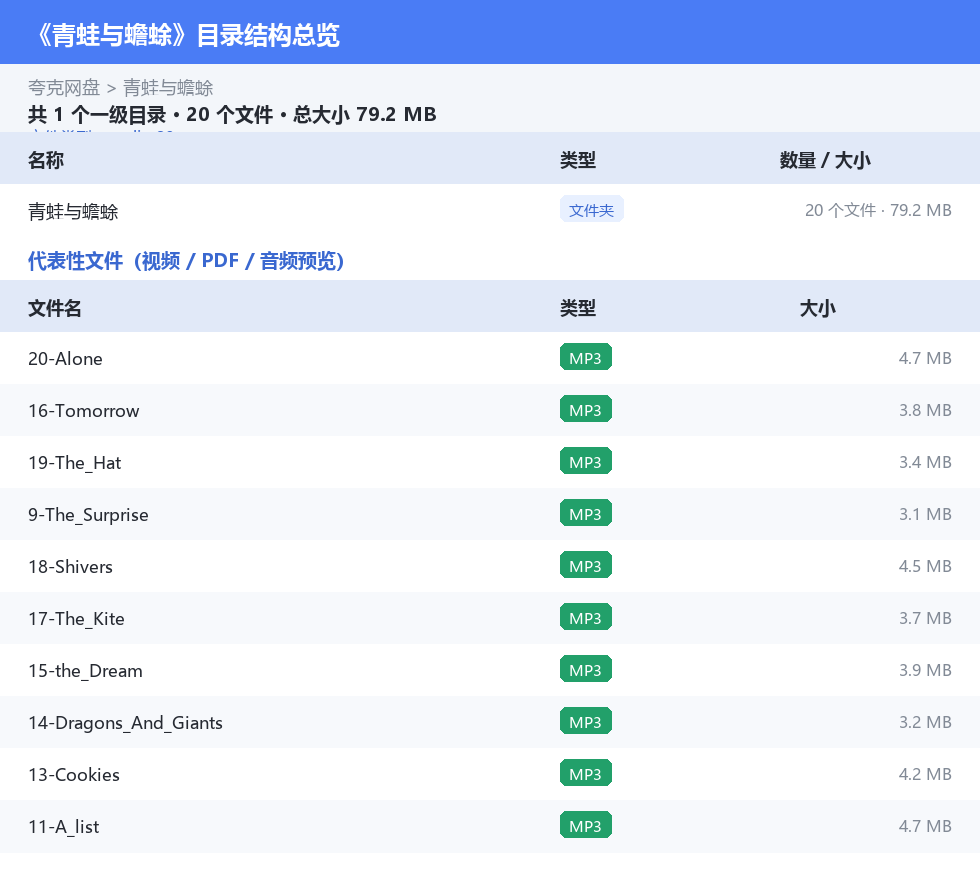Click the 文件夹 type badge
Image resolution: width=980 pixels, height=884 pixels.
point(591,210)
